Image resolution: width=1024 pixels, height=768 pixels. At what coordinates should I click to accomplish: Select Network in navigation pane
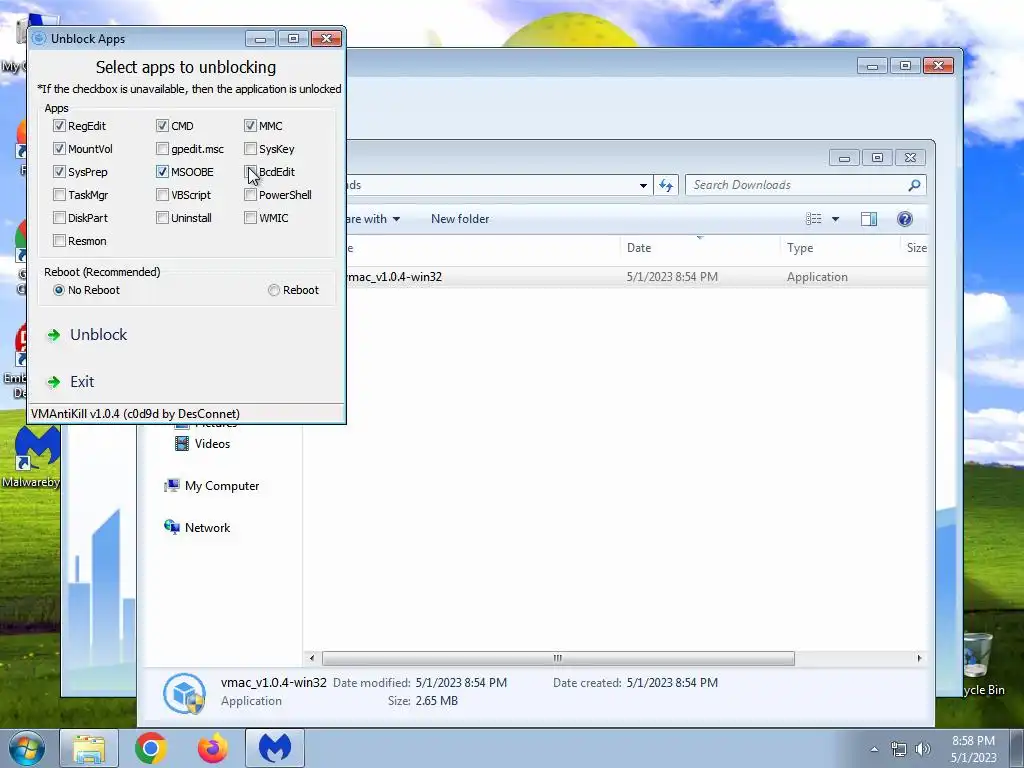point(208,528)
